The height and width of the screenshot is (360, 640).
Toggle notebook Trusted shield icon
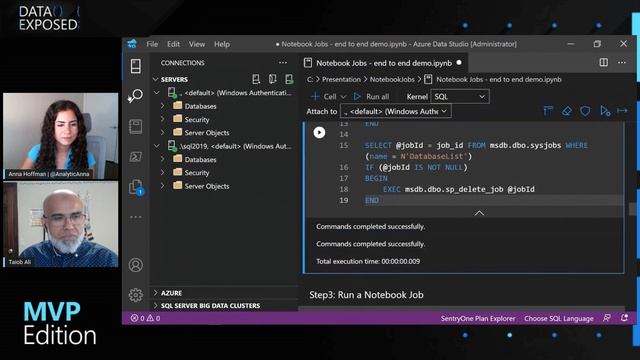tap(585, 111)
